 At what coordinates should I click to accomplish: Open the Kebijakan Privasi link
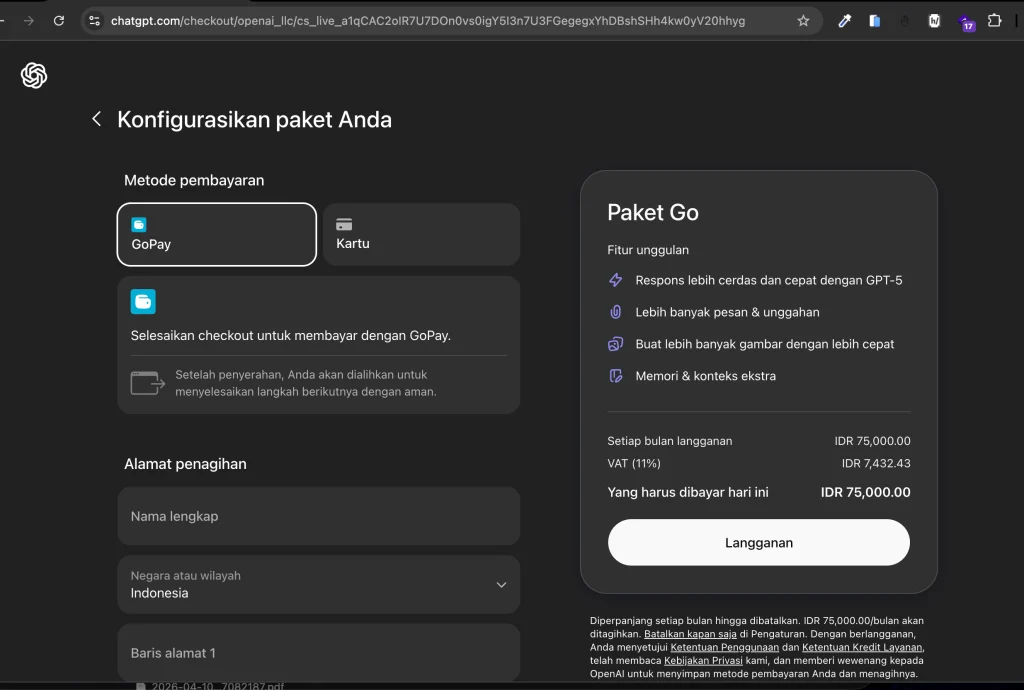(x=703, y=660)
